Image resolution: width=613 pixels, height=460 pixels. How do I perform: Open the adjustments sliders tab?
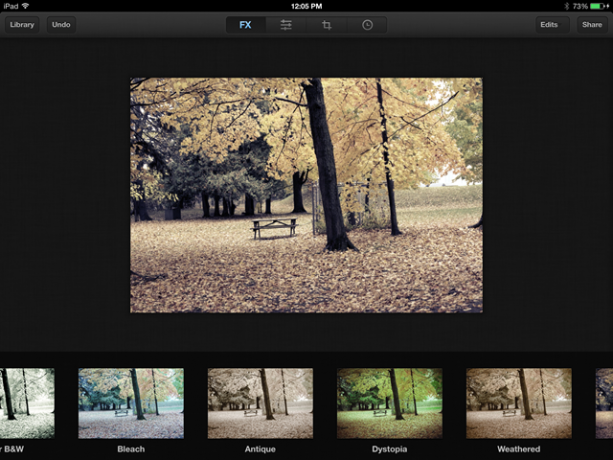tap(286, 25)
